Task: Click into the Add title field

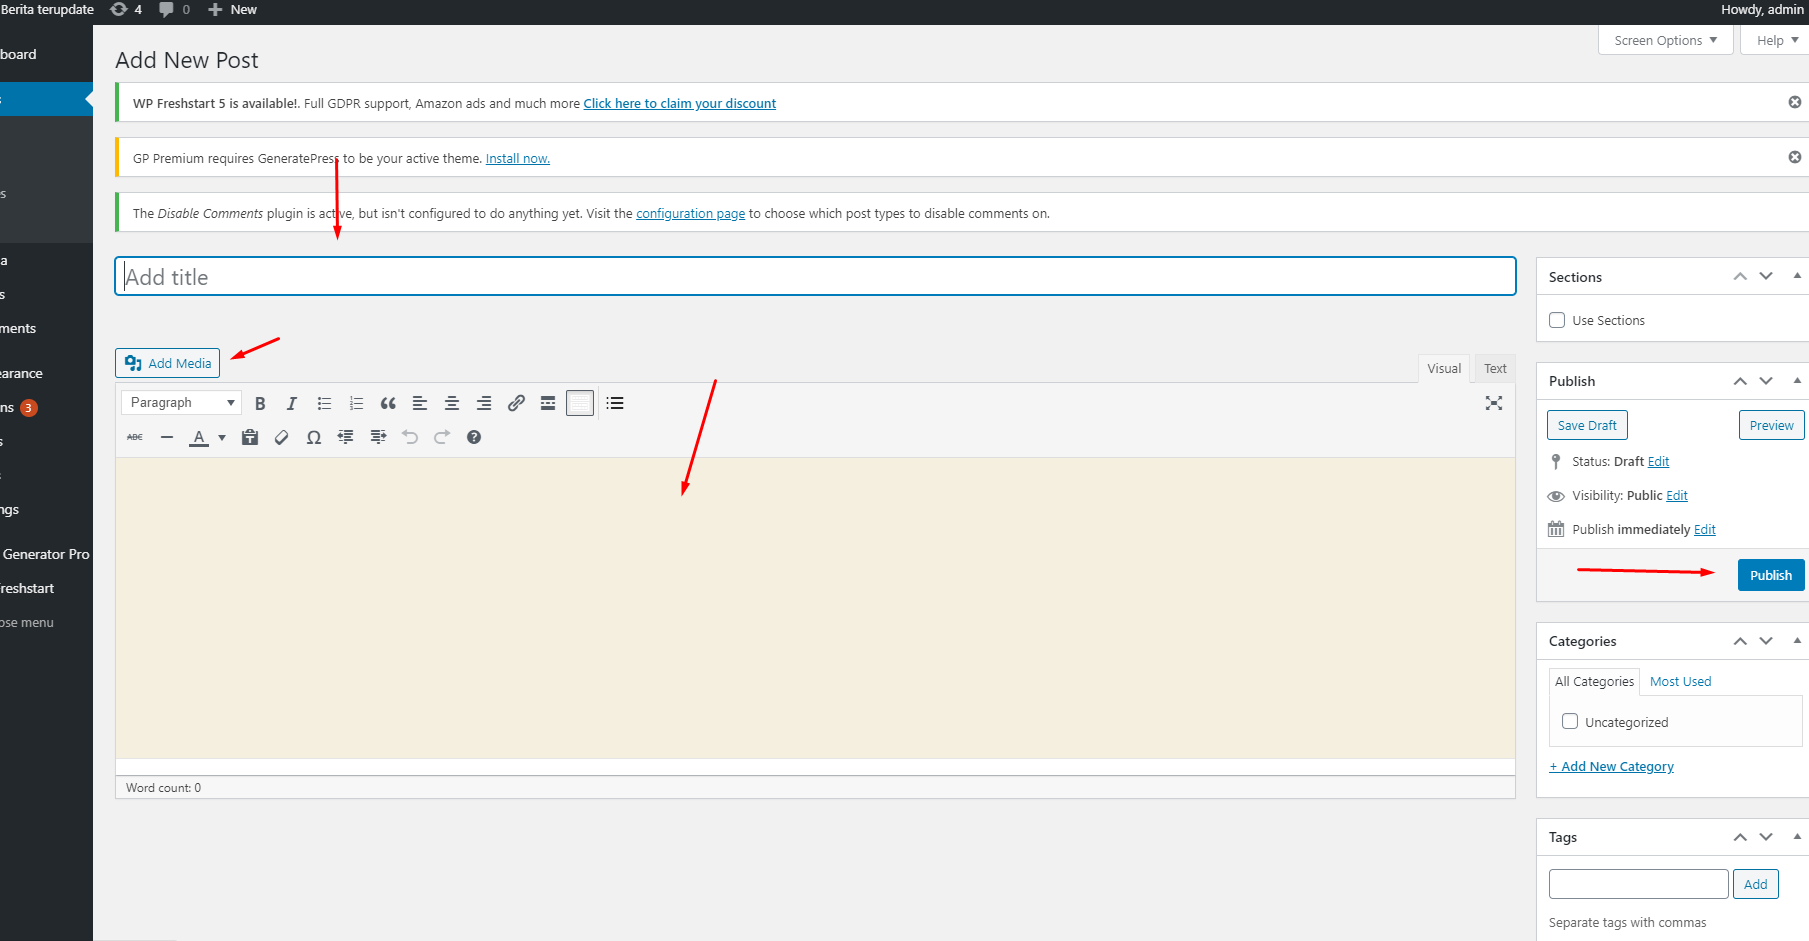Action: 815,277
